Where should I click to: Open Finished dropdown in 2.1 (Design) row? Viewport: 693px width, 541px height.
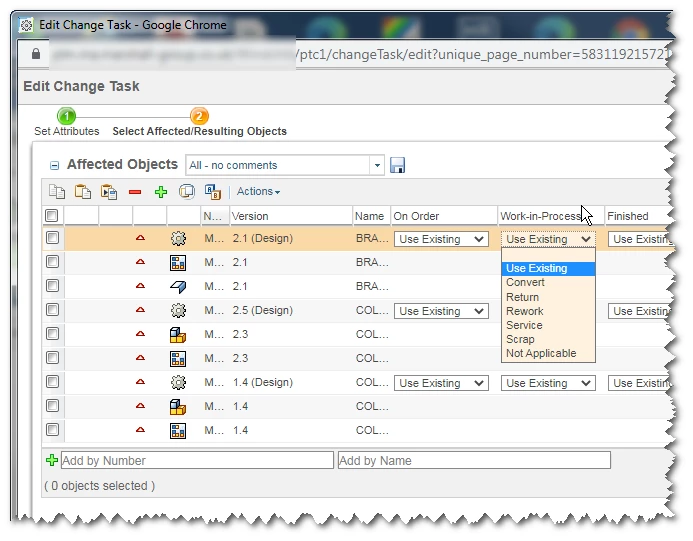click(x=640, y=239)
